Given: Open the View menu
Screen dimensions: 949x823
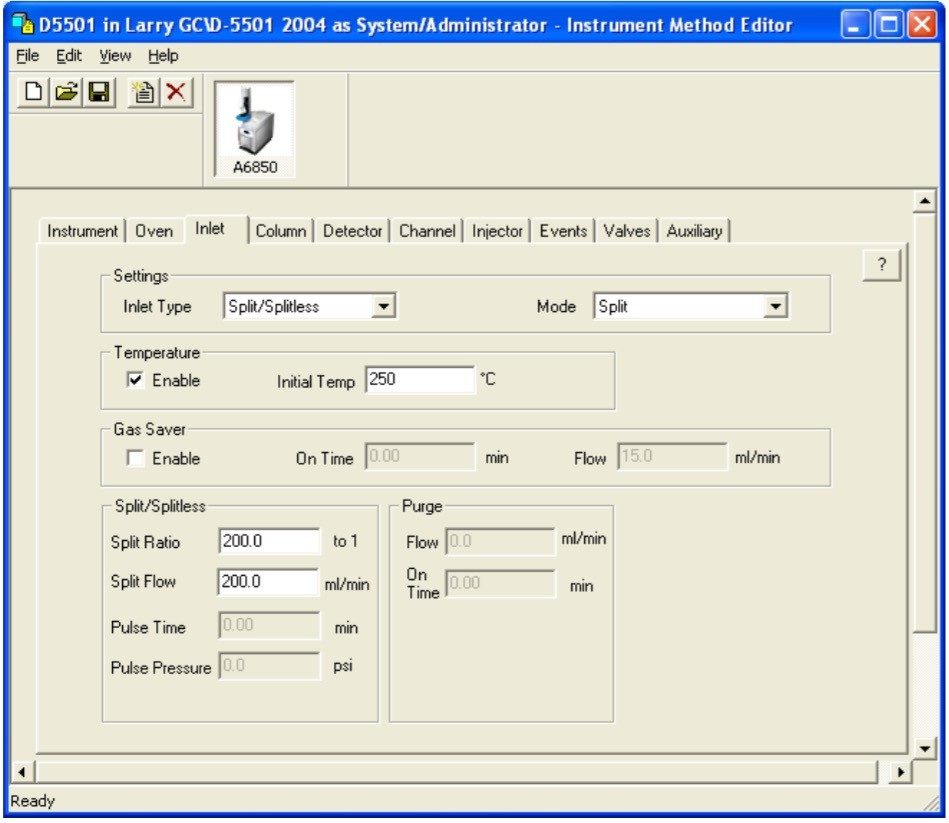Looking at the screenshot, I should (115, 56).
